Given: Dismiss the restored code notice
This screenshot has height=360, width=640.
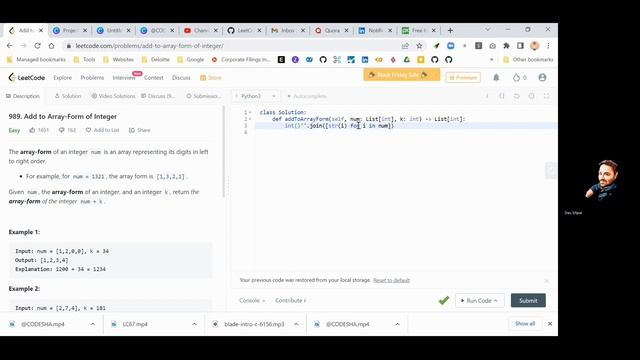Looking at the screenshot, I should tap(547, 281).
